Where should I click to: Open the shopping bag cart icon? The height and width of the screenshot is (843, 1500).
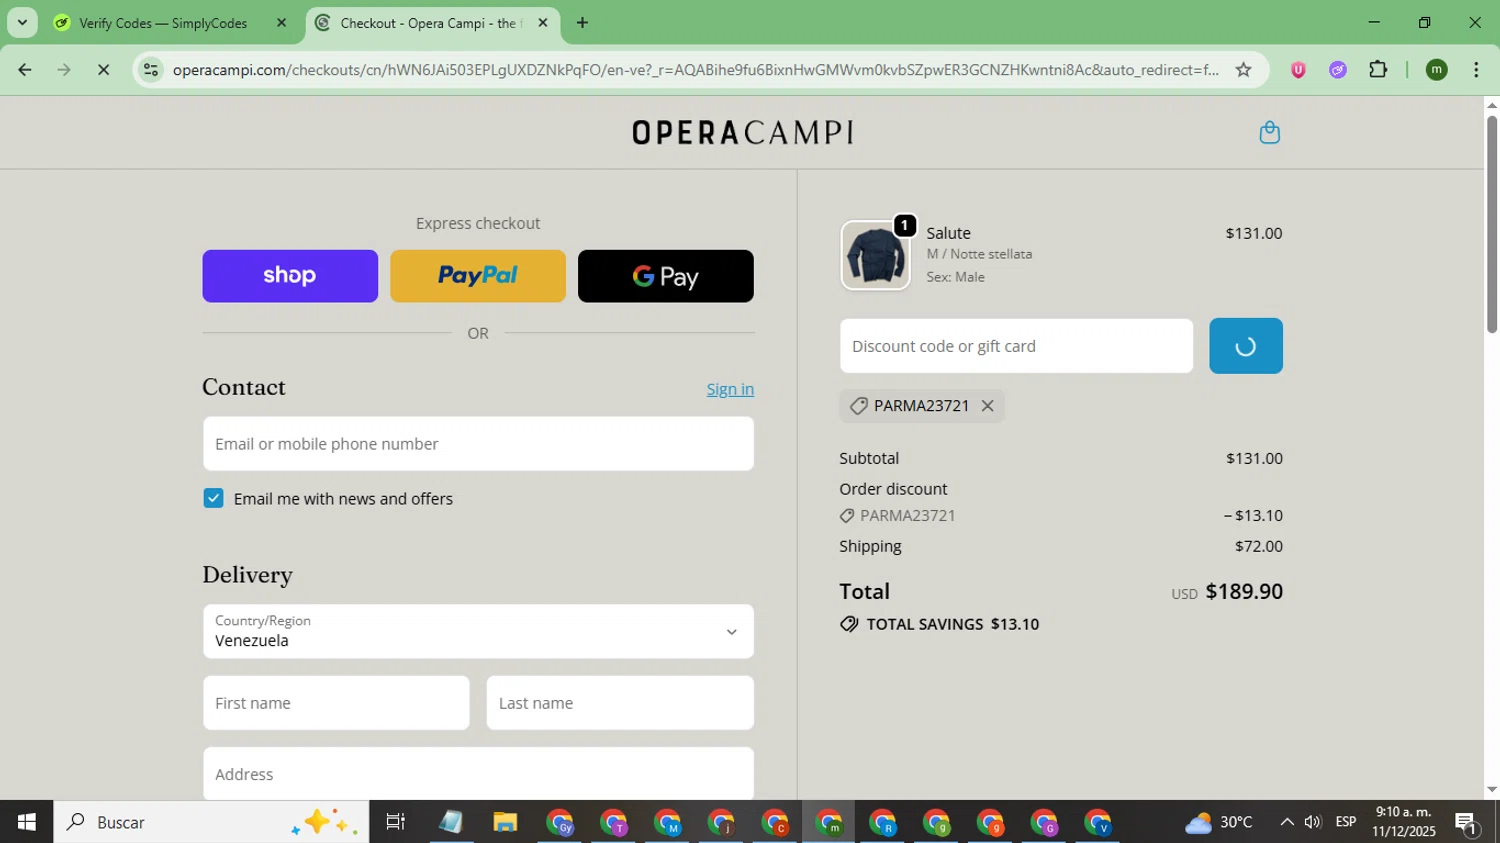pyautogui.click(x=1269, y=133)
